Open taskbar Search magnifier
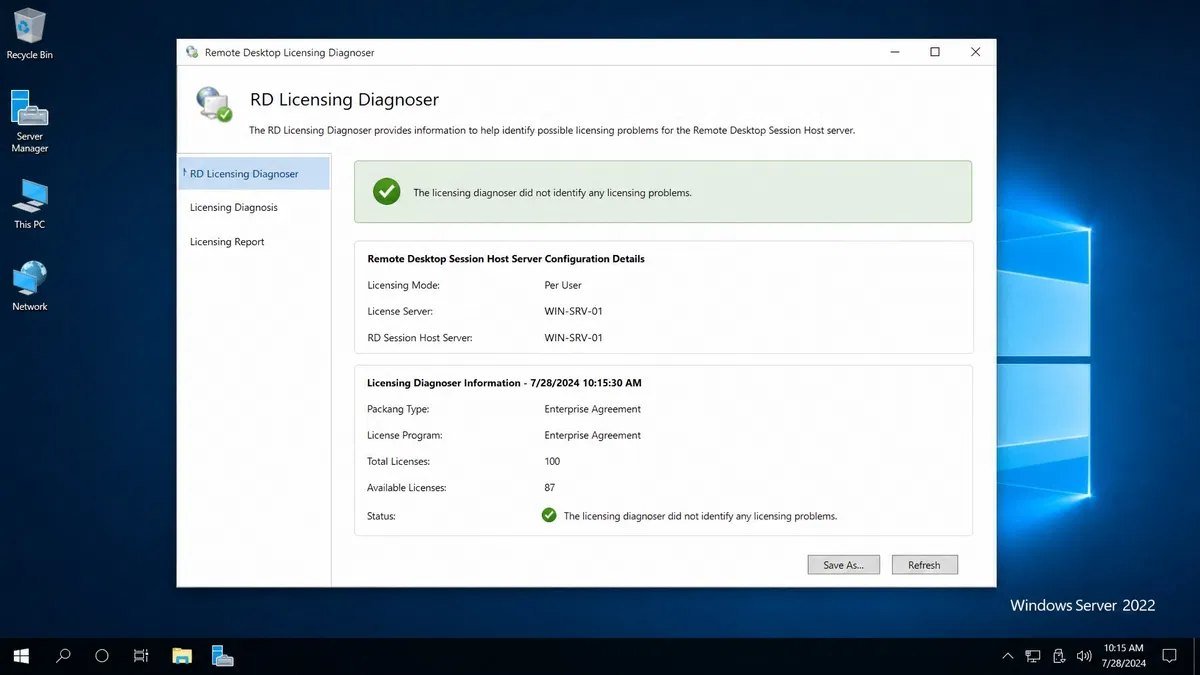 [x=63, y=656]
